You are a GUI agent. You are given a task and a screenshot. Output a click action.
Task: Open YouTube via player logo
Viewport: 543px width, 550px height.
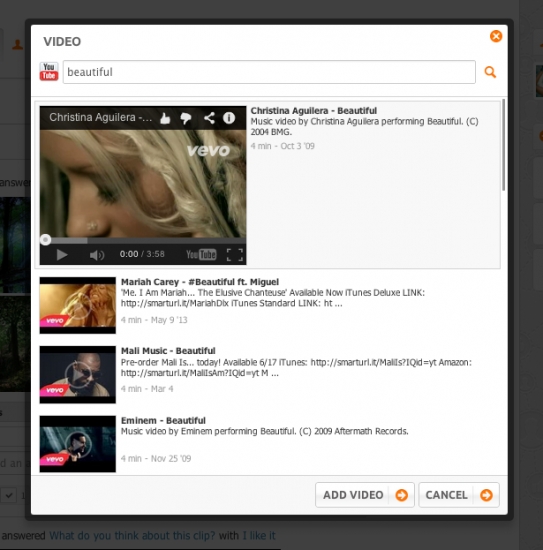tap(201, 254)
